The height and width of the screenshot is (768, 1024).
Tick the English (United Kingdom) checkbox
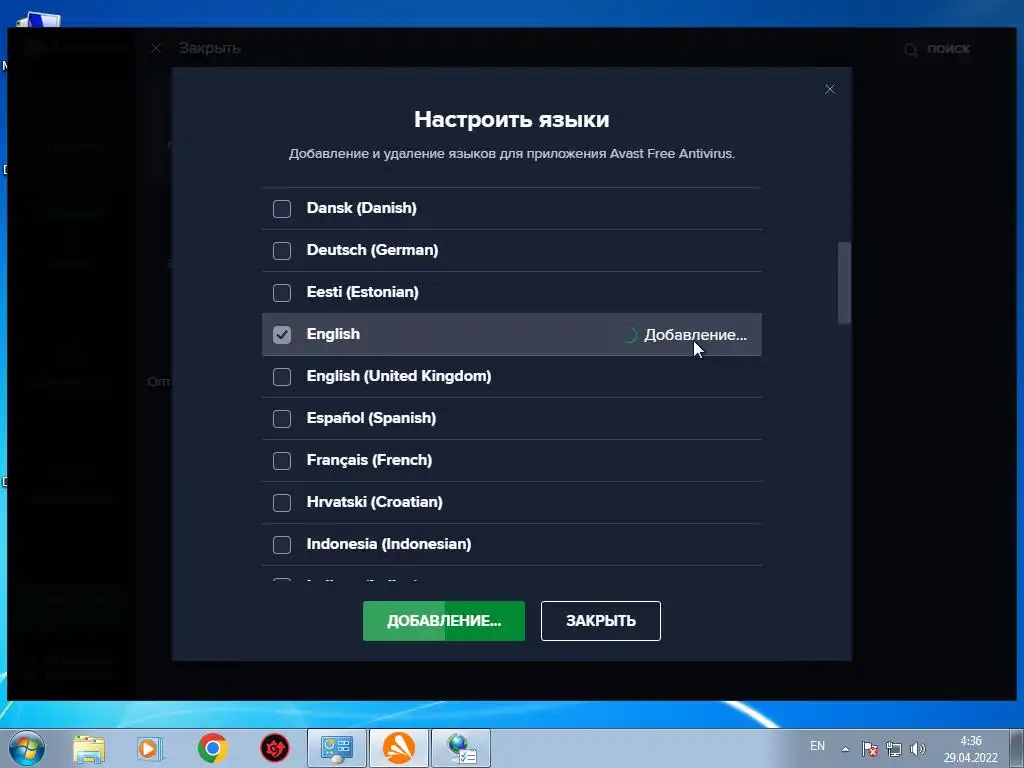tap(281, 376)
